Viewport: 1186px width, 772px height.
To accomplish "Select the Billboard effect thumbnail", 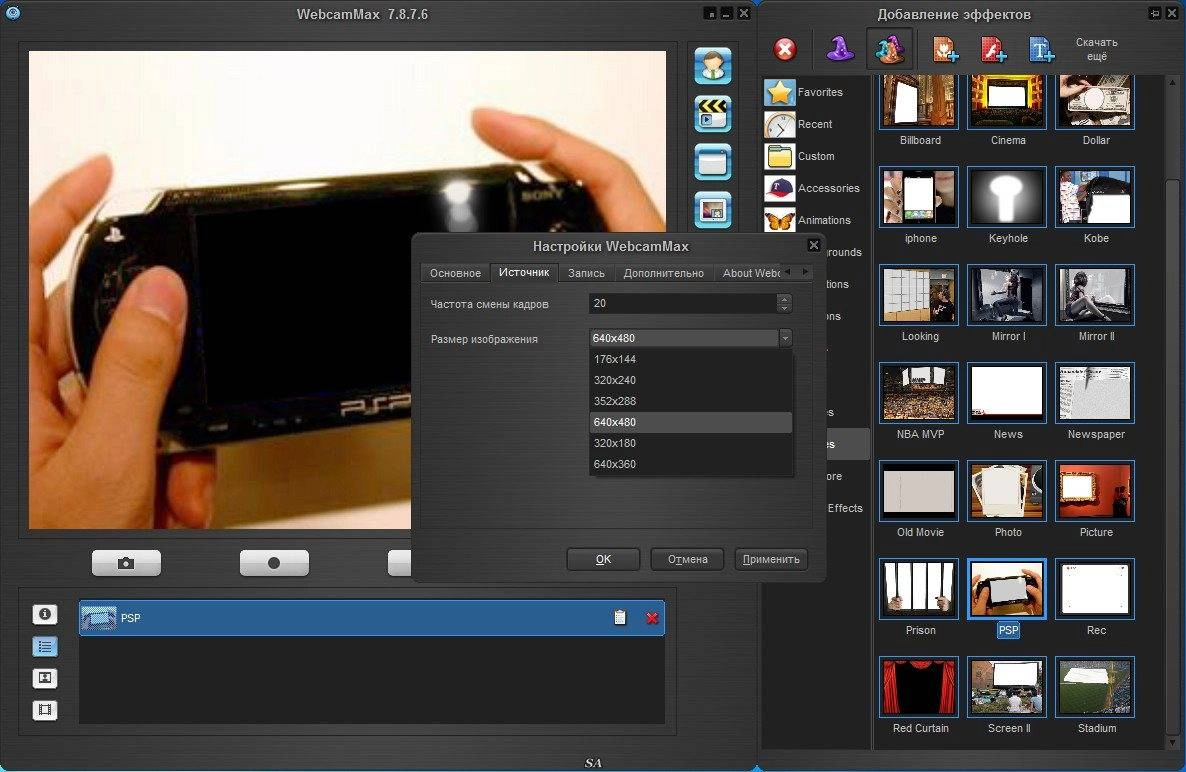I will click(x=919, y=101).
